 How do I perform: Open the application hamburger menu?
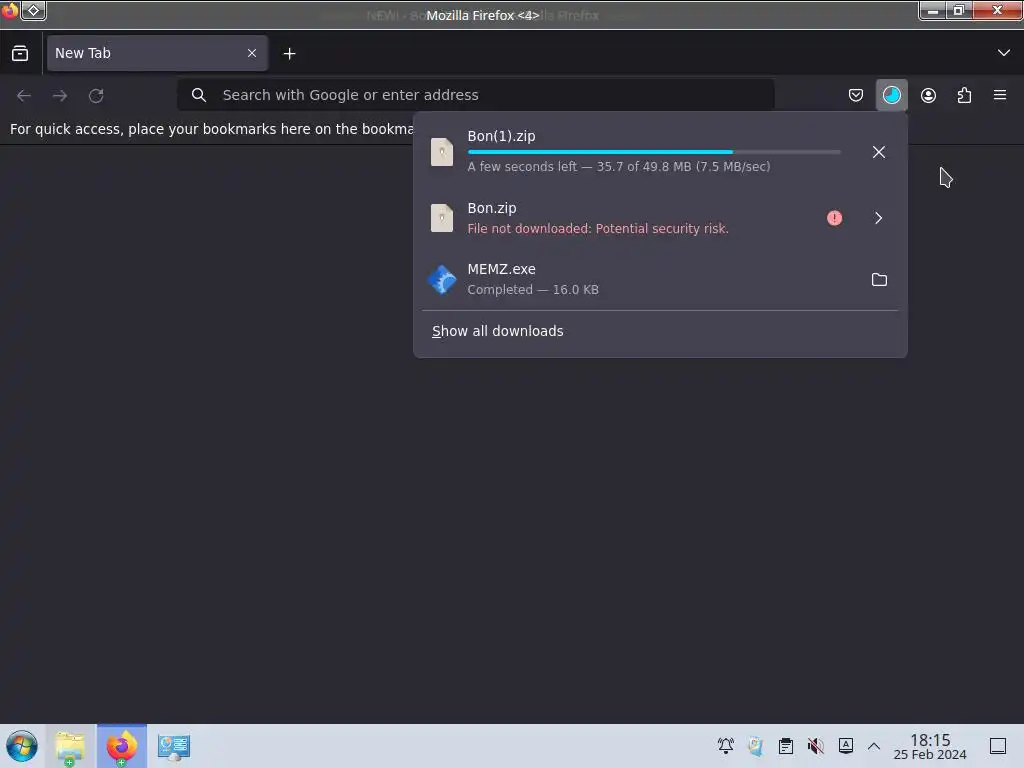(999, 95)
